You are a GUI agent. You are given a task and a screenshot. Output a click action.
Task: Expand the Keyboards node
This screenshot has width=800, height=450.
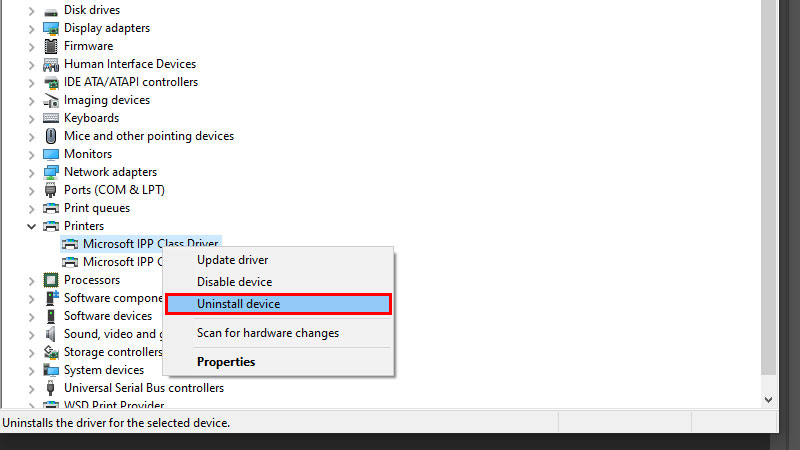point(32,118)
